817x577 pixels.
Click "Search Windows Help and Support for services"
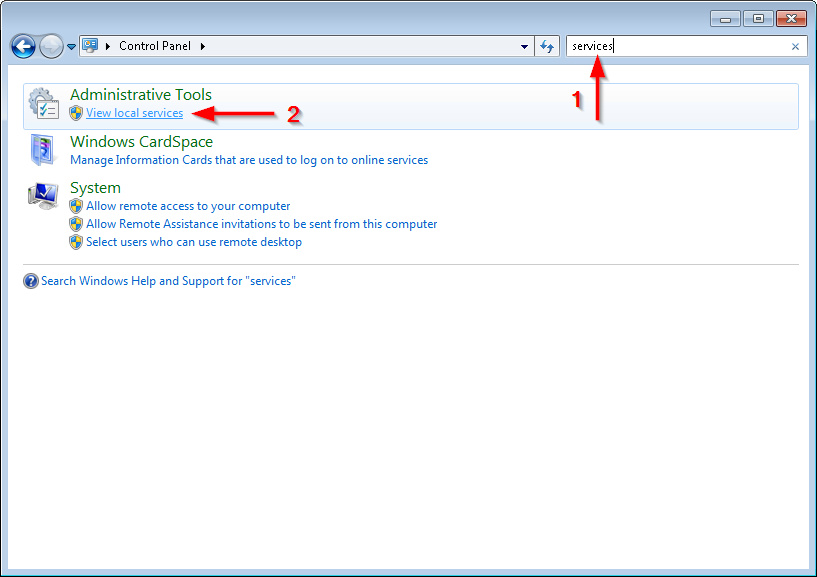click(x=168, y=280)
